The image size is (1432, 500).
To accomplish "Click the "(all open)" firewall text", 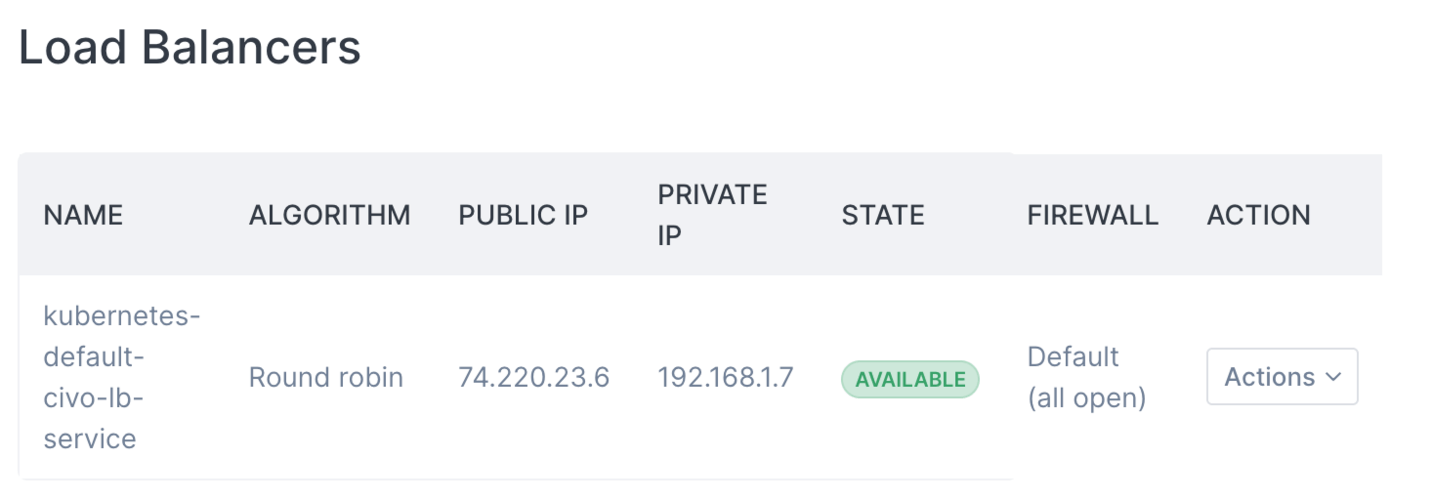I will 1086,398.
